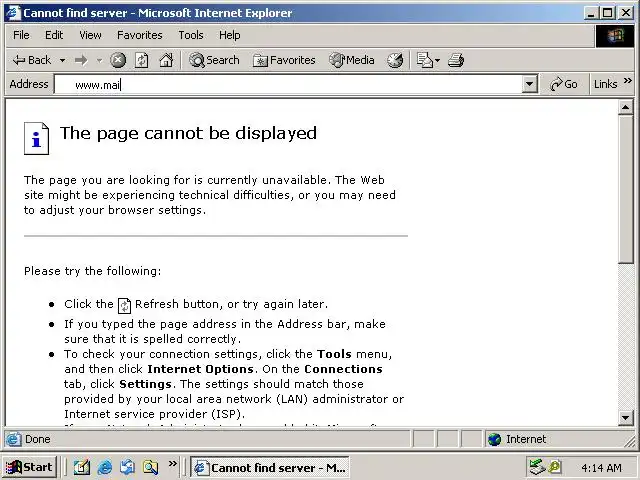
Task: Click the search folder quick launch icon
Action: pyautogui.click(x=150, y=467)
